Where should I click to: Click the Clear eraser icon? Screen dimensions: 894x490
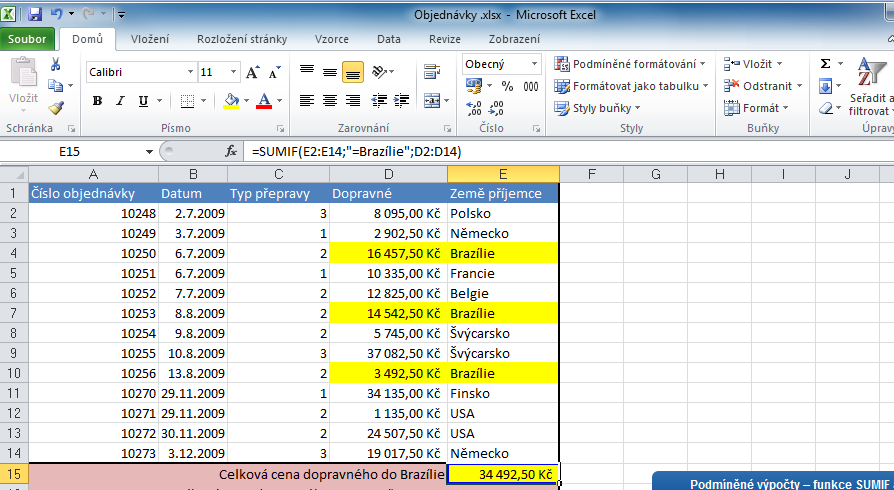[x=825, y=108]
